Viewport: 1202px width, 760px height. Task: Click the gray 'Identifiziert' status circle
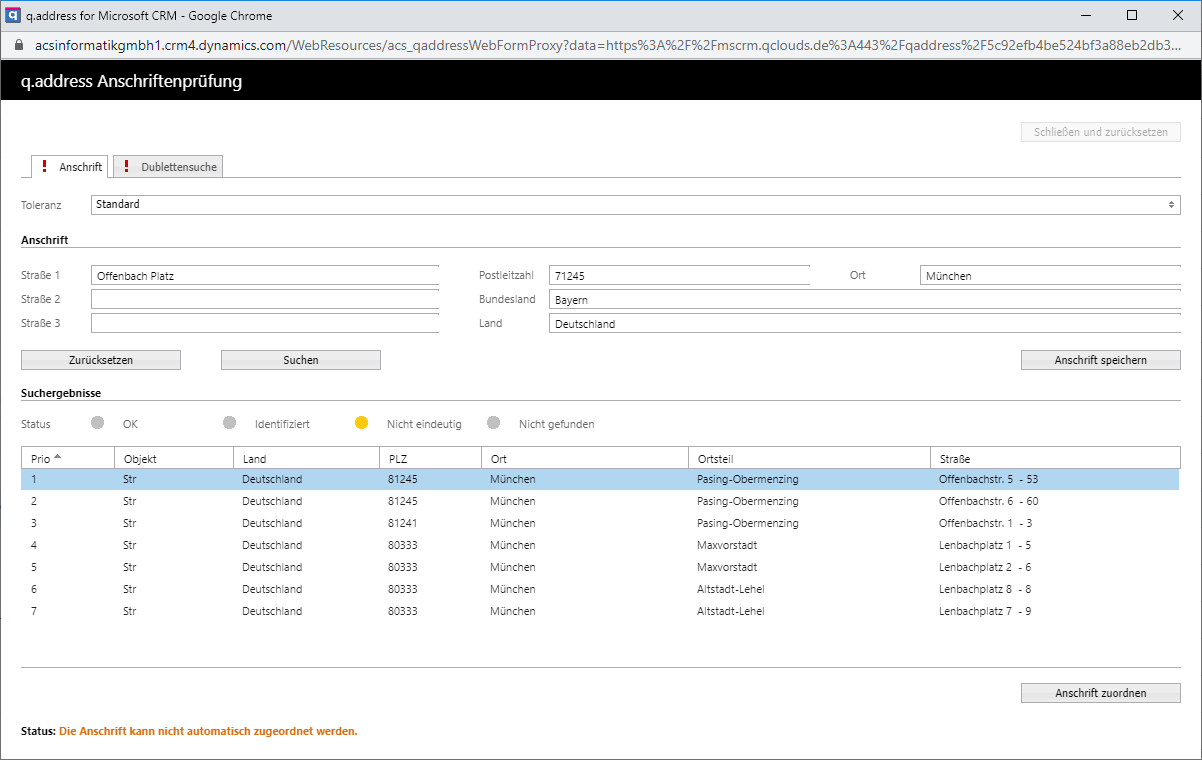(229, 423)
